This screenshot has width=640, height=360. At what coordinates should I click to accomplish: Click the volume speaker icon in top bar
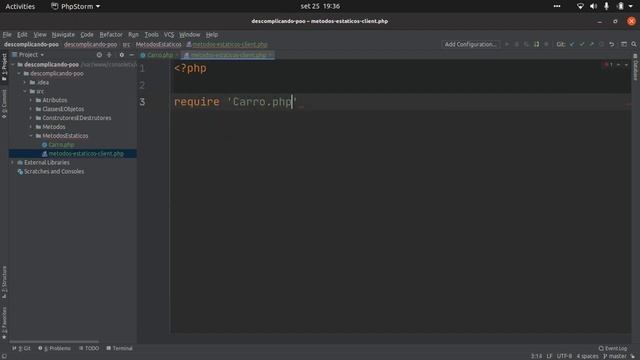pos(593,6)
